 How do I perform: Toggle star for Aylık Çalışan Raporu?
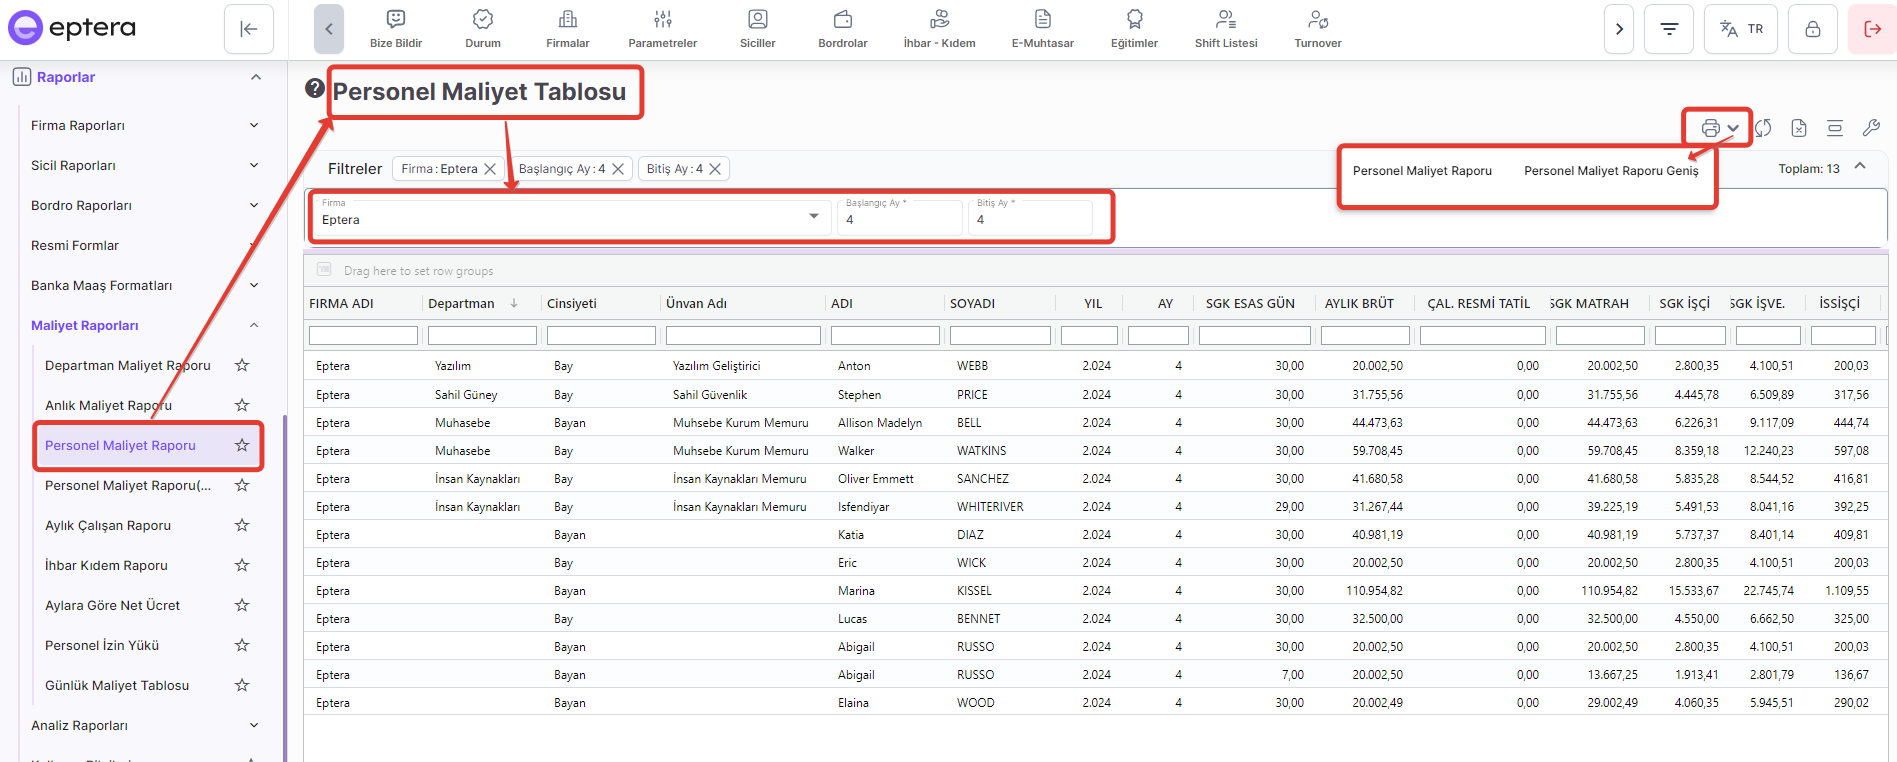[242, 525]
